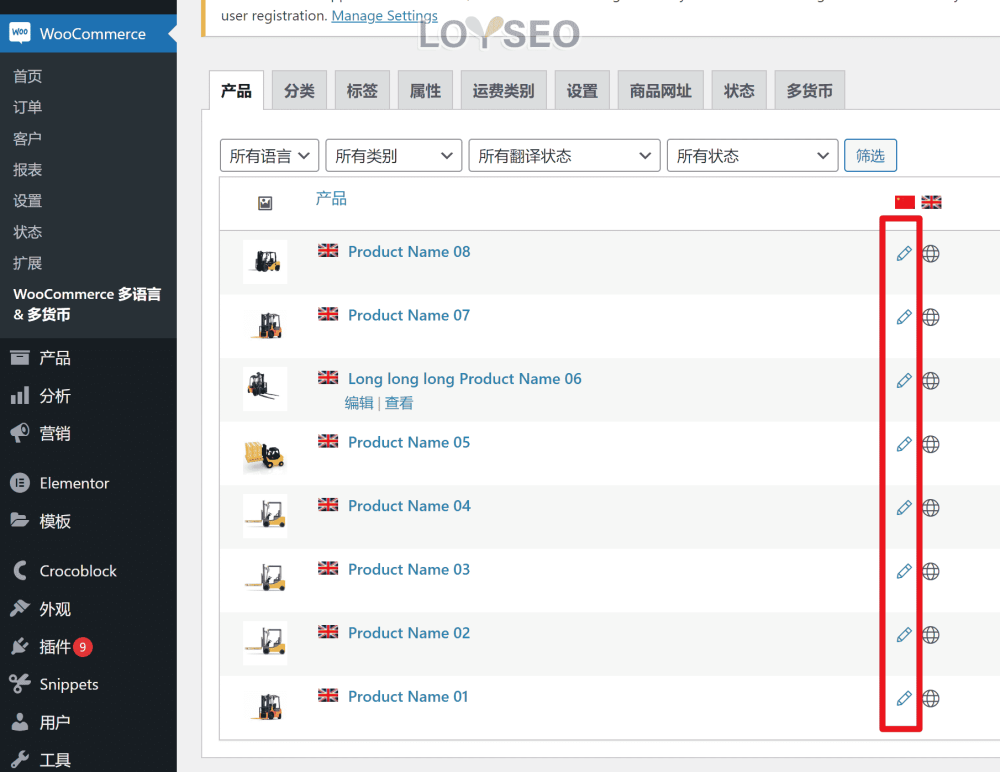
Task: Open the 所有类别 category dropdown
Action: (393, 156)
